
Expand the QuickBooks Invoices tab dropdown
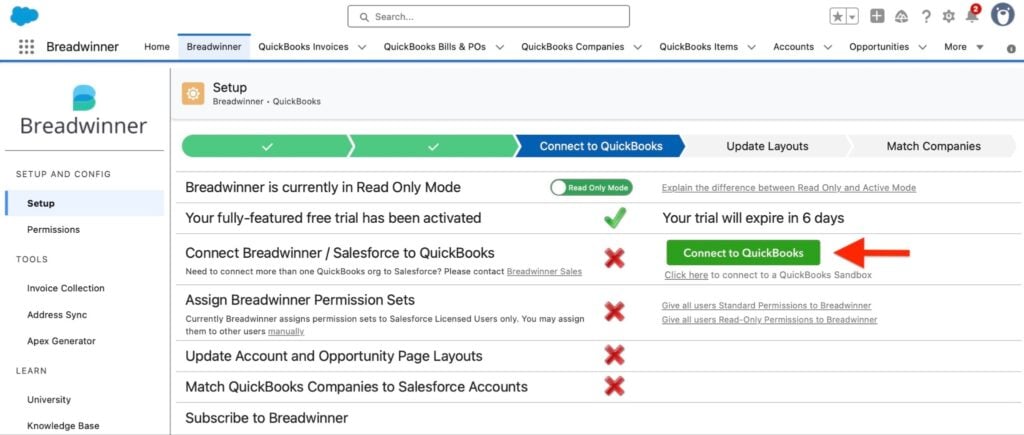tap(362, 47)
